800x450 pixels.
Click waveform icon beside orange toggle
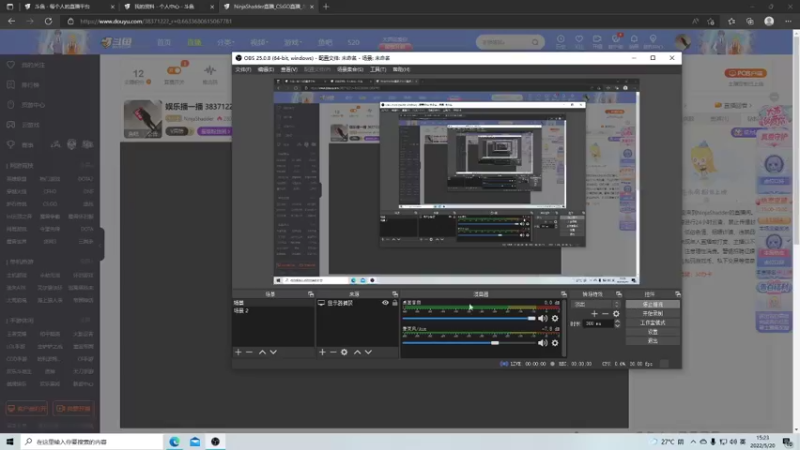(x=210, y=70)
